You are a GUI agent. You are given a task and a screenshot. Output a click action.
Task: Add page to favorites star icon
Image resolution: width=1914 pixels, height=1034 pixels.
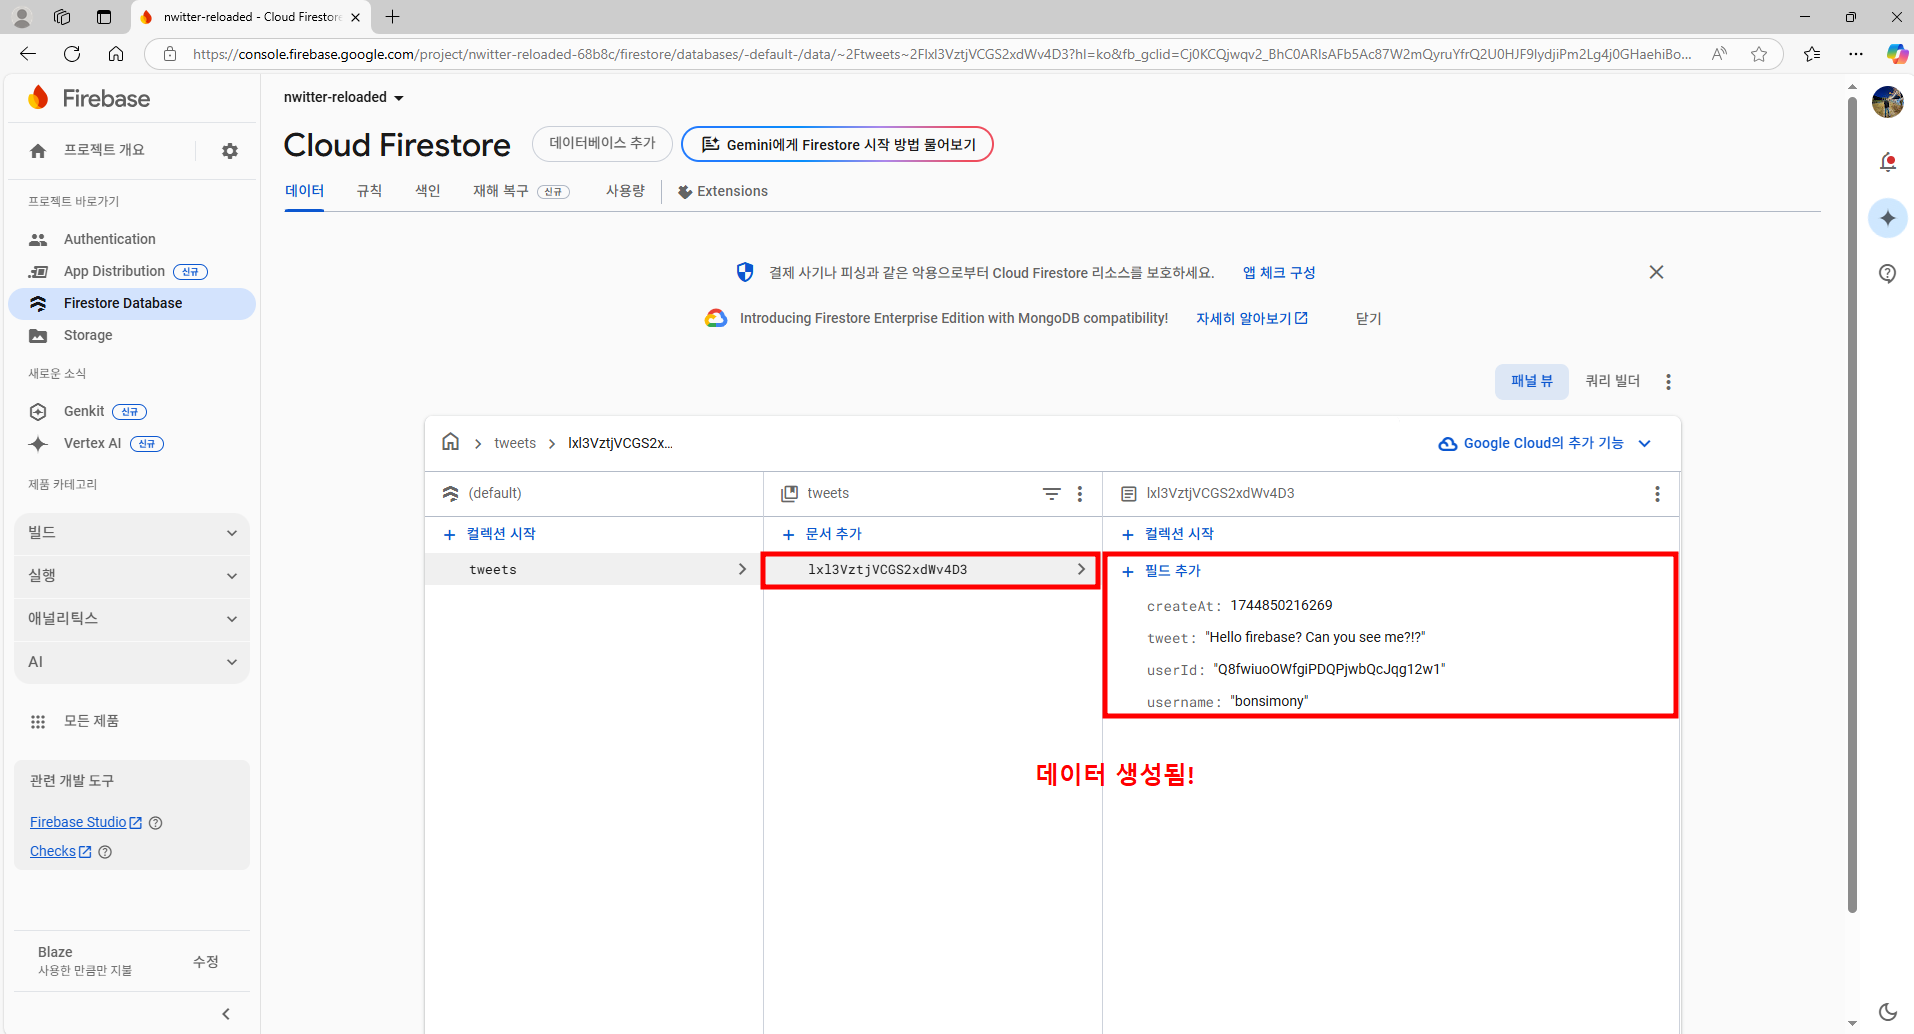tap(1759, 54)
